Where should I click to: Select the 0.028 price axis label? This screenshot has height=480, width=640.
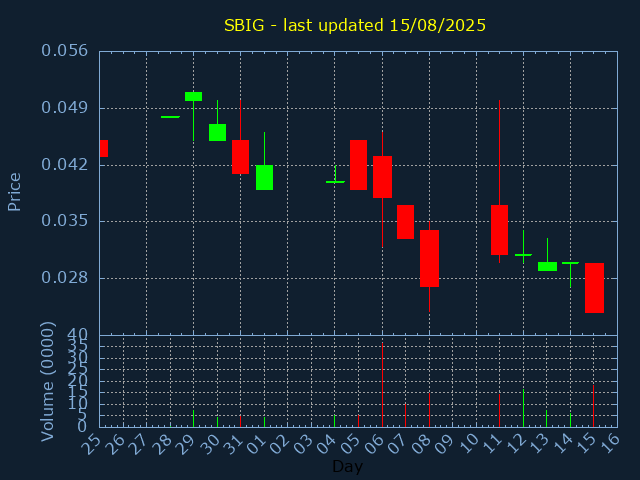point(64,278)
